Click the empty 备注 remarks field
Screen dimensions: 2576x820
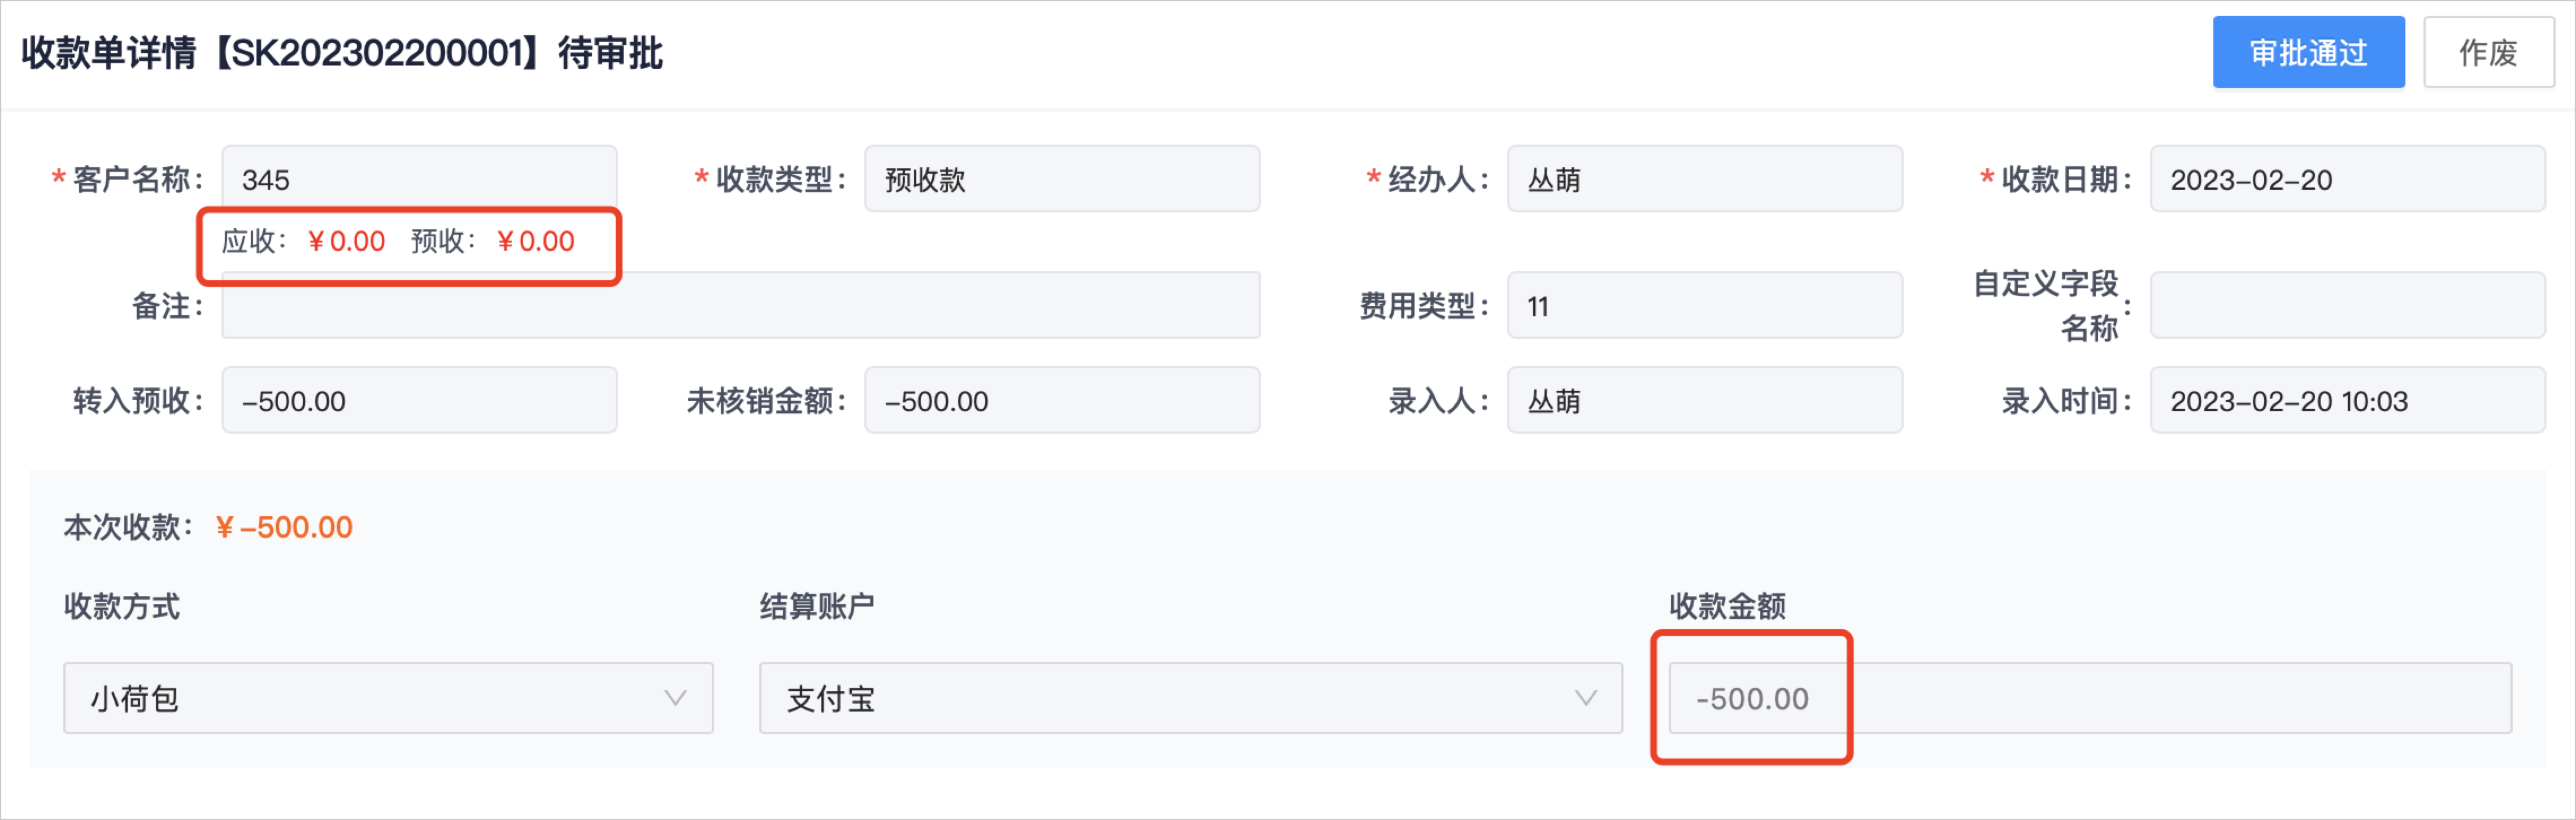coord(741,305)
